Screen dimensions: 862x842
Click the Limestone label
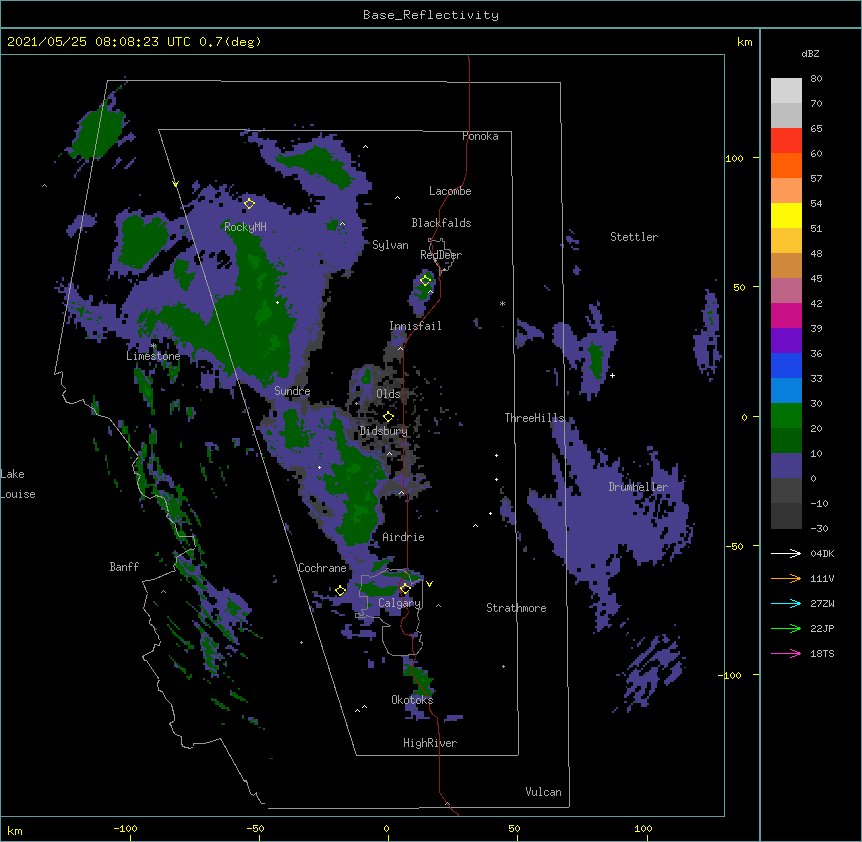pyautogui.click(x=153, y=356)
